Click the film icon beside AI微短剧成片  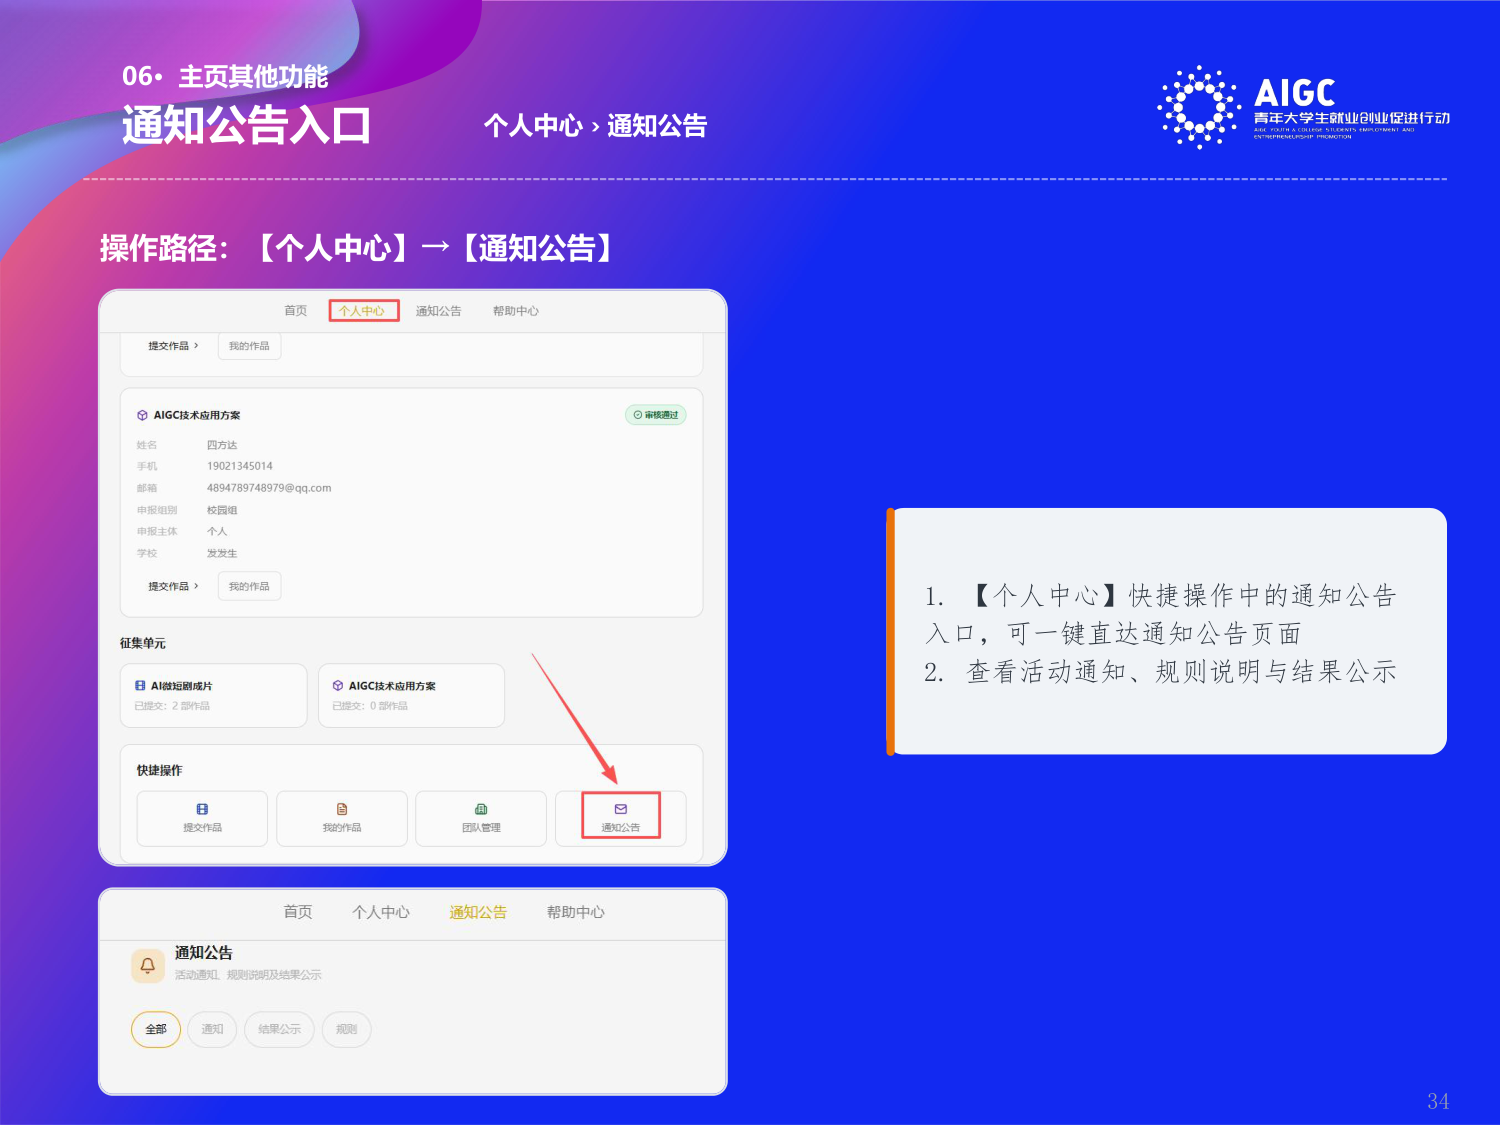click(140, 686)
